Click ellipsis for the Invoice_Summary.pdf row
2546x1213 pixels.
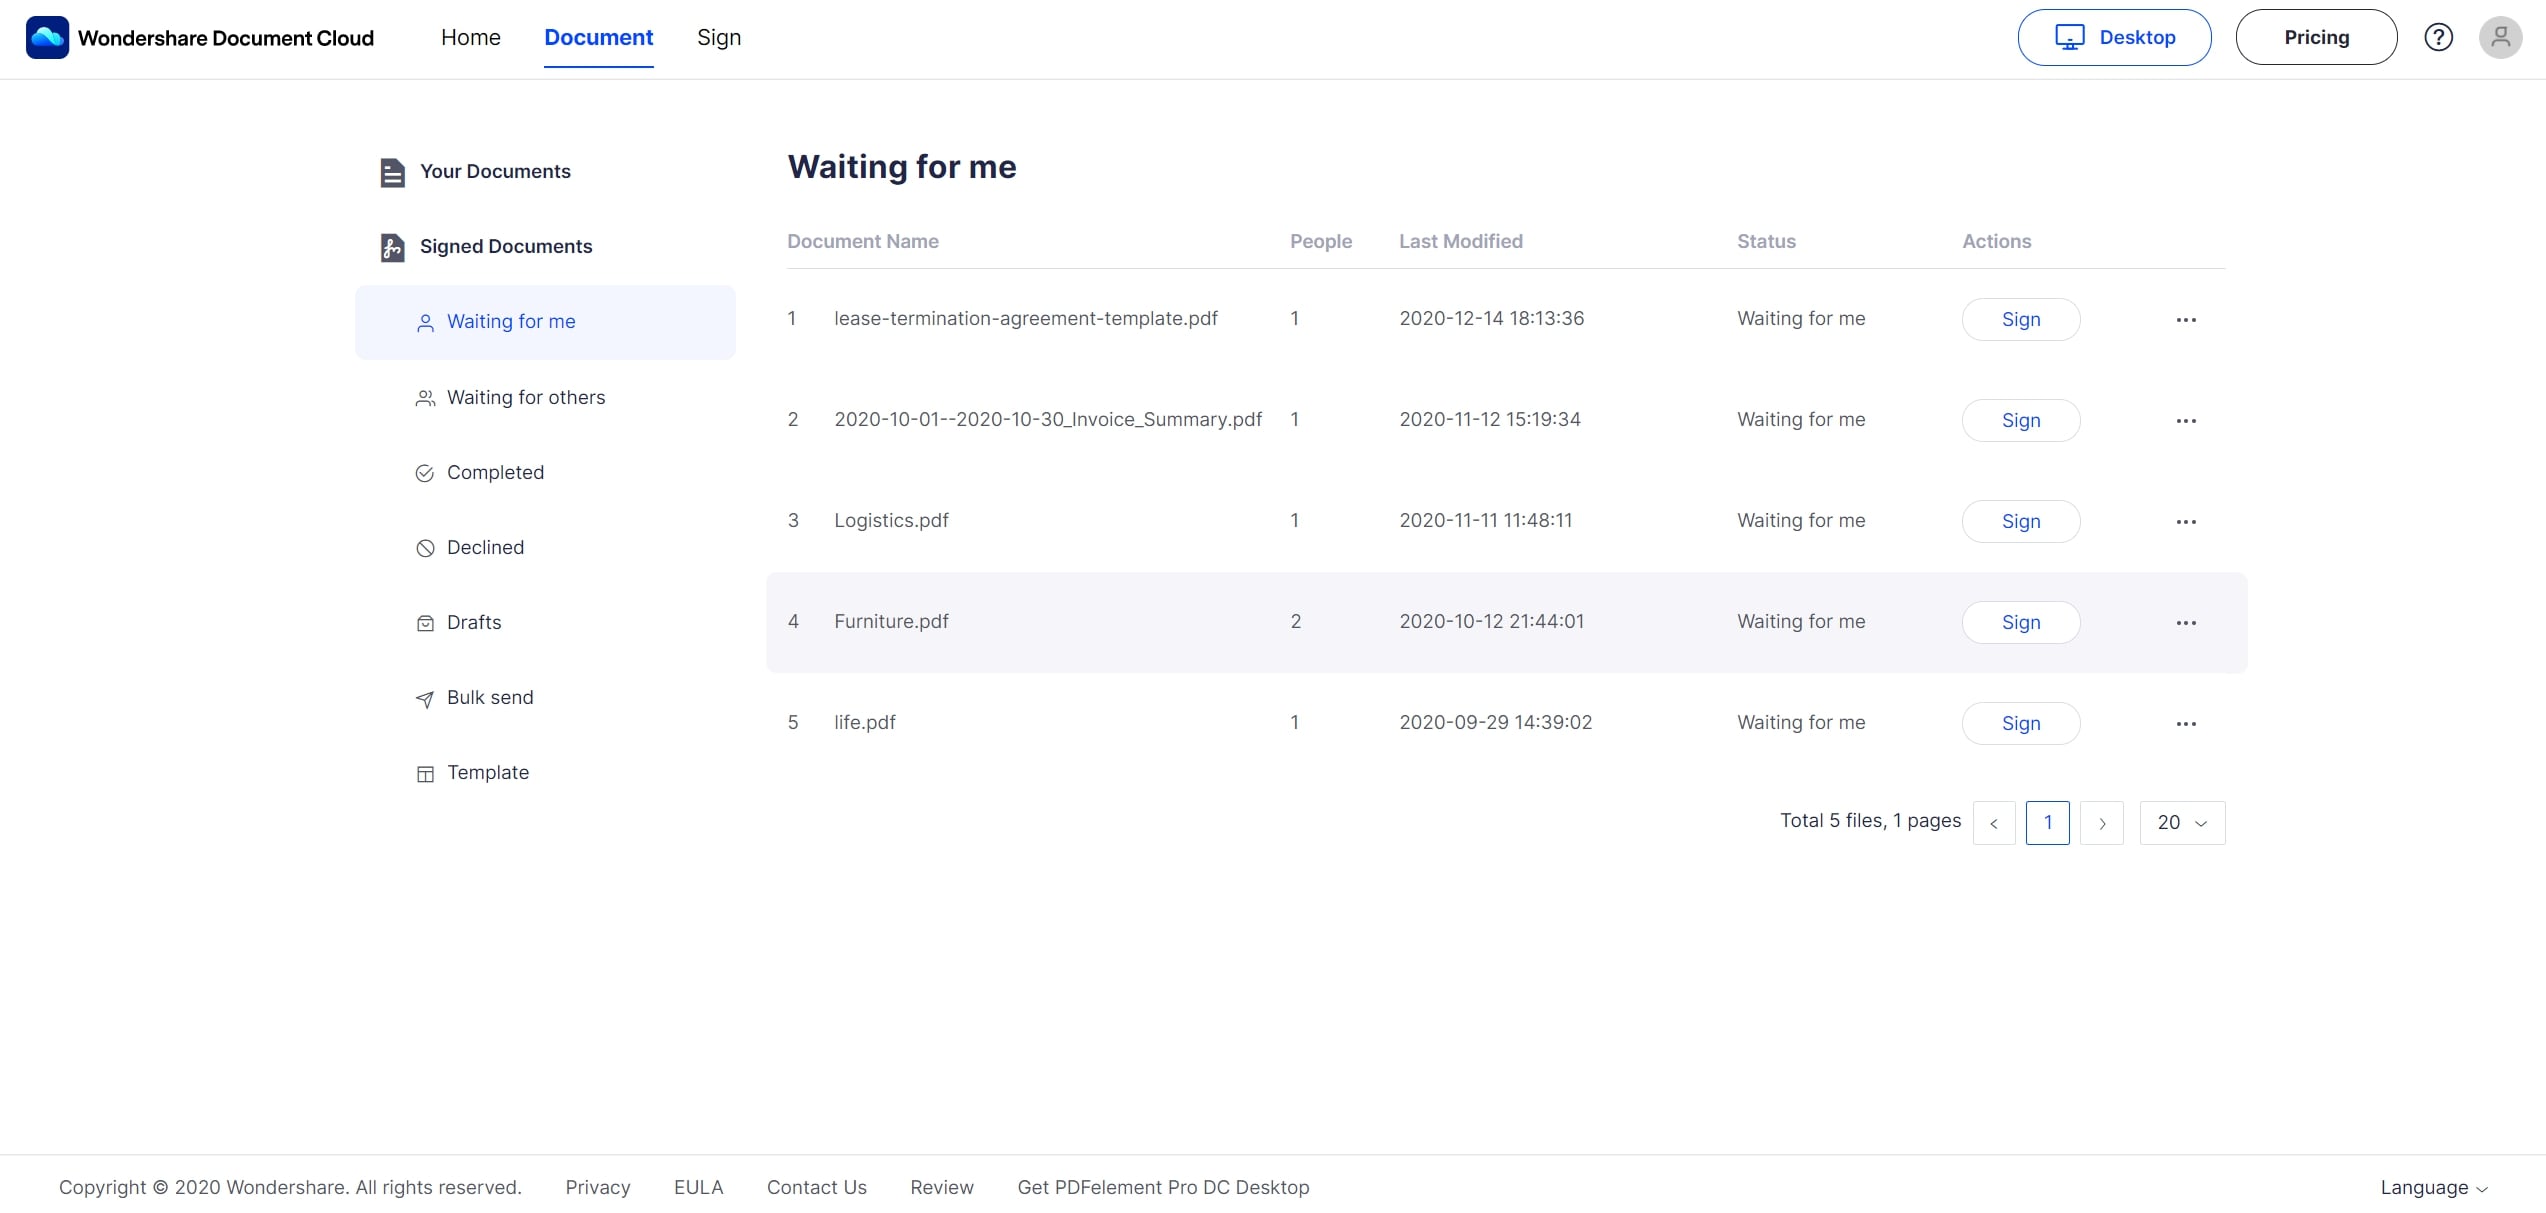[2186, 420]
